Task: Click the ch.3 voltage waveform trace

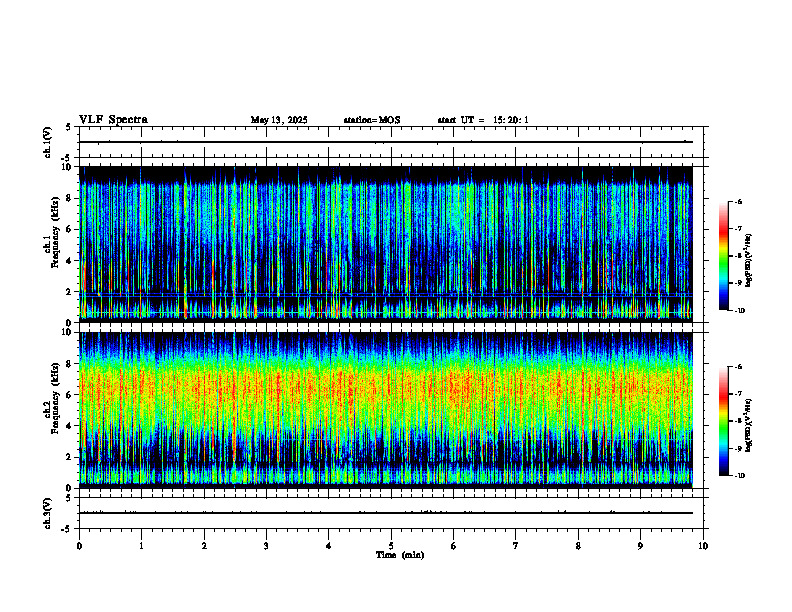Action: pos(386,513)
